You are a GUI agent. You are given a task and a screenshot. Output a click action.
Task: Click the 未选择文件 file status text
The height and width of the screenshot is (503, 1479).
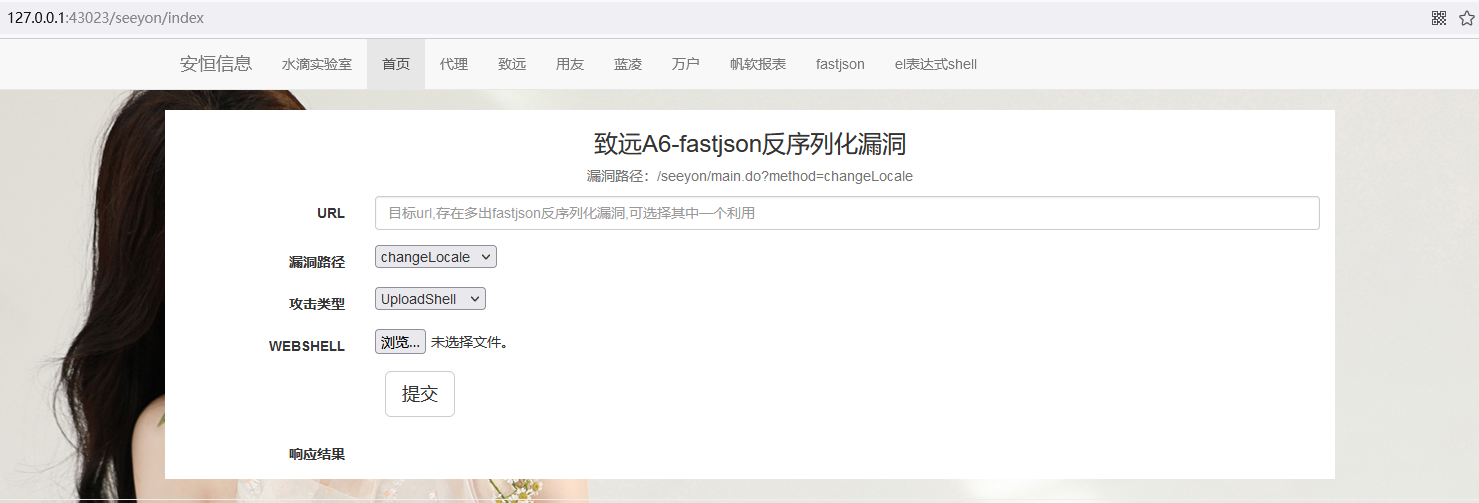click(469, 342)
